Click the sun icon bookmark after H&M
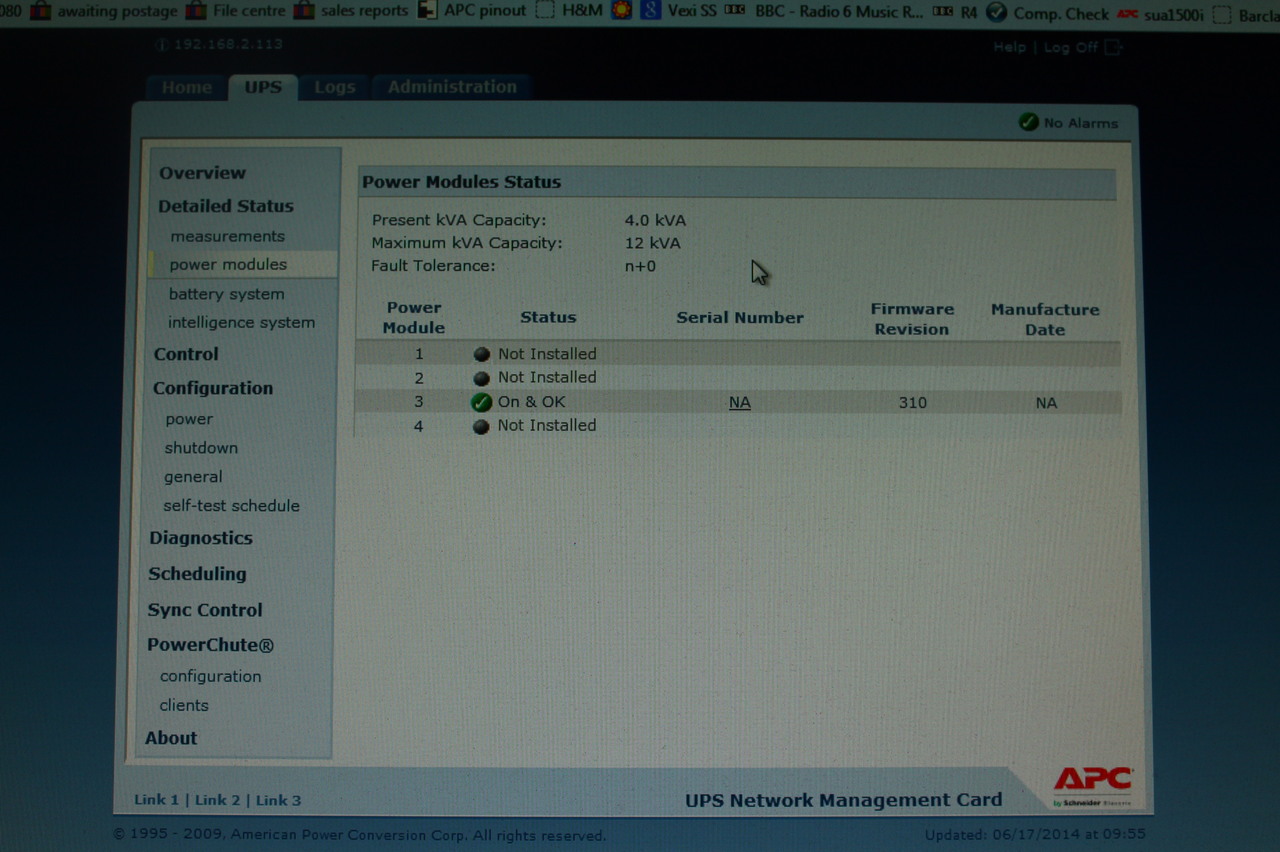The height and width of the screenshot is (852, 1280). pos(622,11)
